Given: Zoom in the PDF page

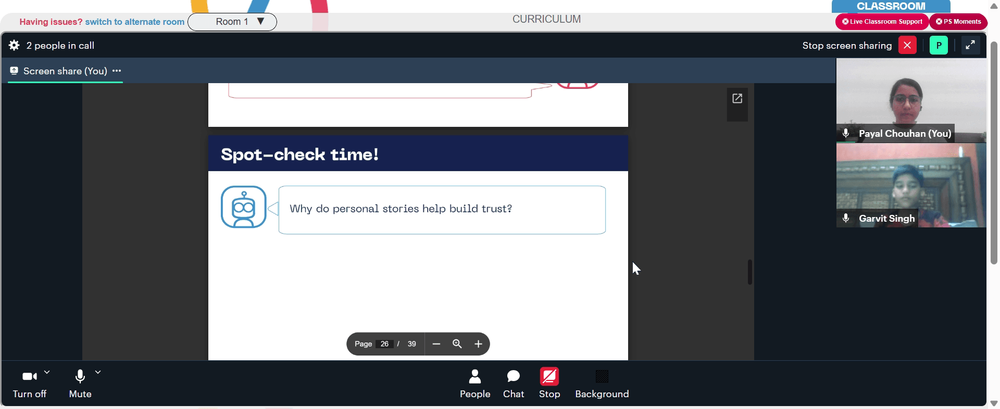Looking at the screenshot, I should [x=478, y=344].
